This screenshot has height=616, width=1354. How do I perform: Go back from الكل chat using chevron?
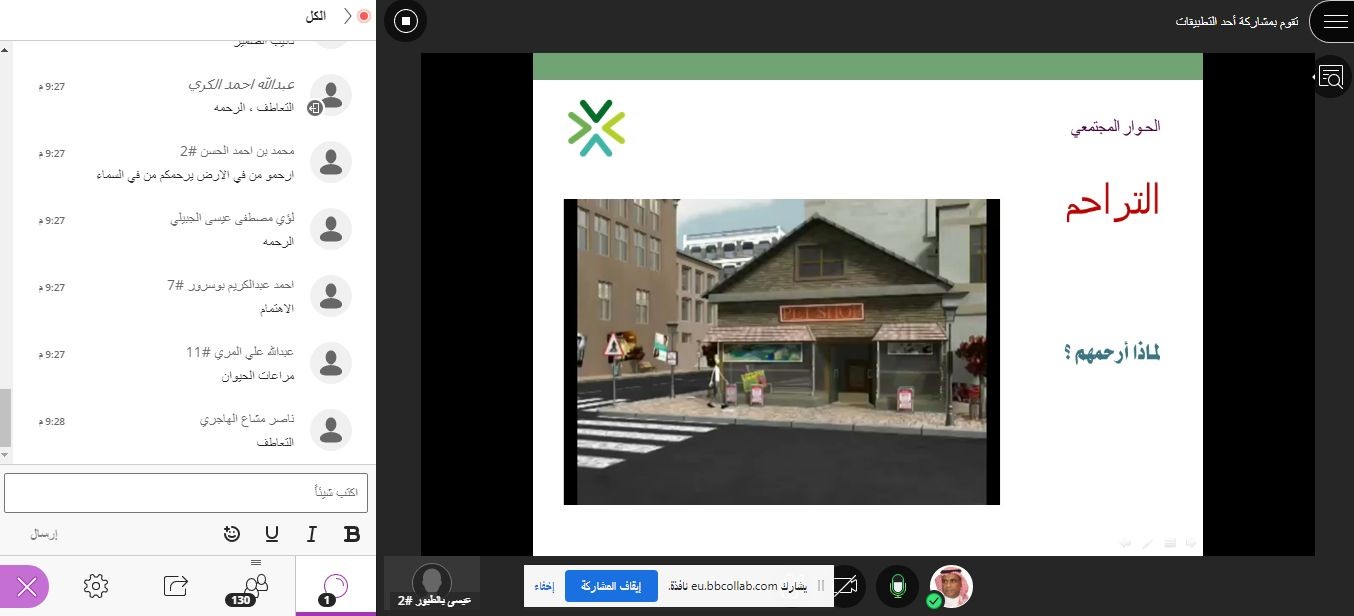pyautogui.click(x=347, y=16)
